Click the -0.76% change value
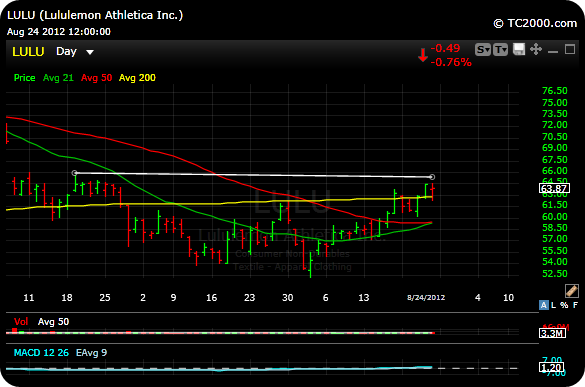 tap(451, 62)
